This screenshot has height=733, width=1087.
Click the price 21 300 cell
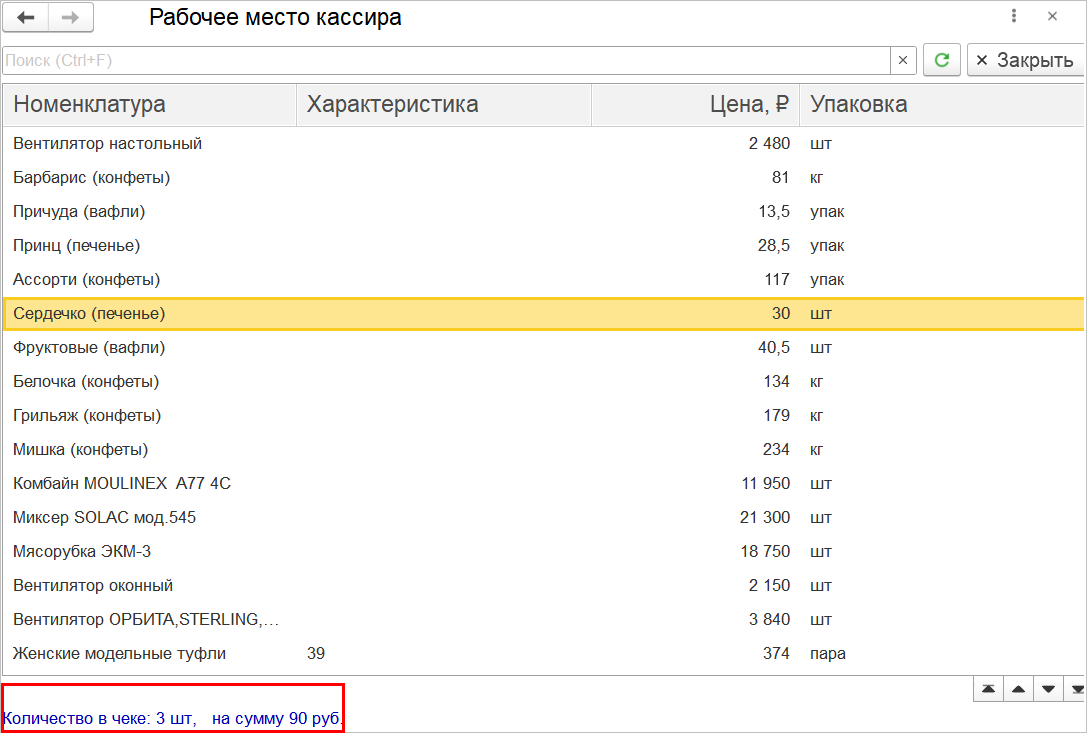(695, 517)
